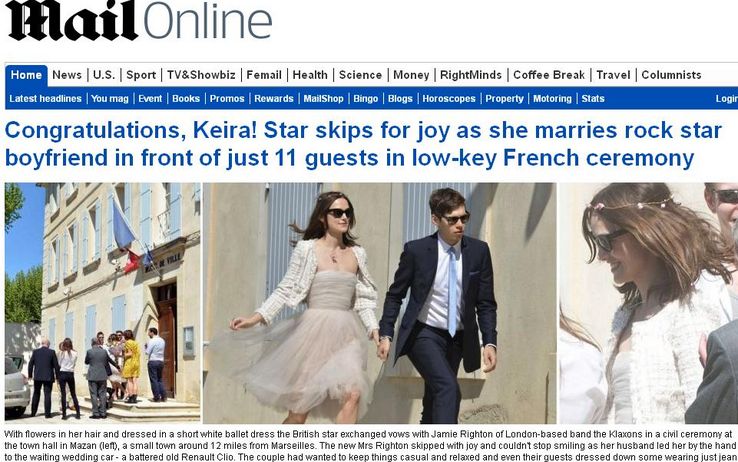The height and width of the screenshot is (462, 738).
Task: Open the town hall photo thumbnail
Action: [x=103, y=302]
